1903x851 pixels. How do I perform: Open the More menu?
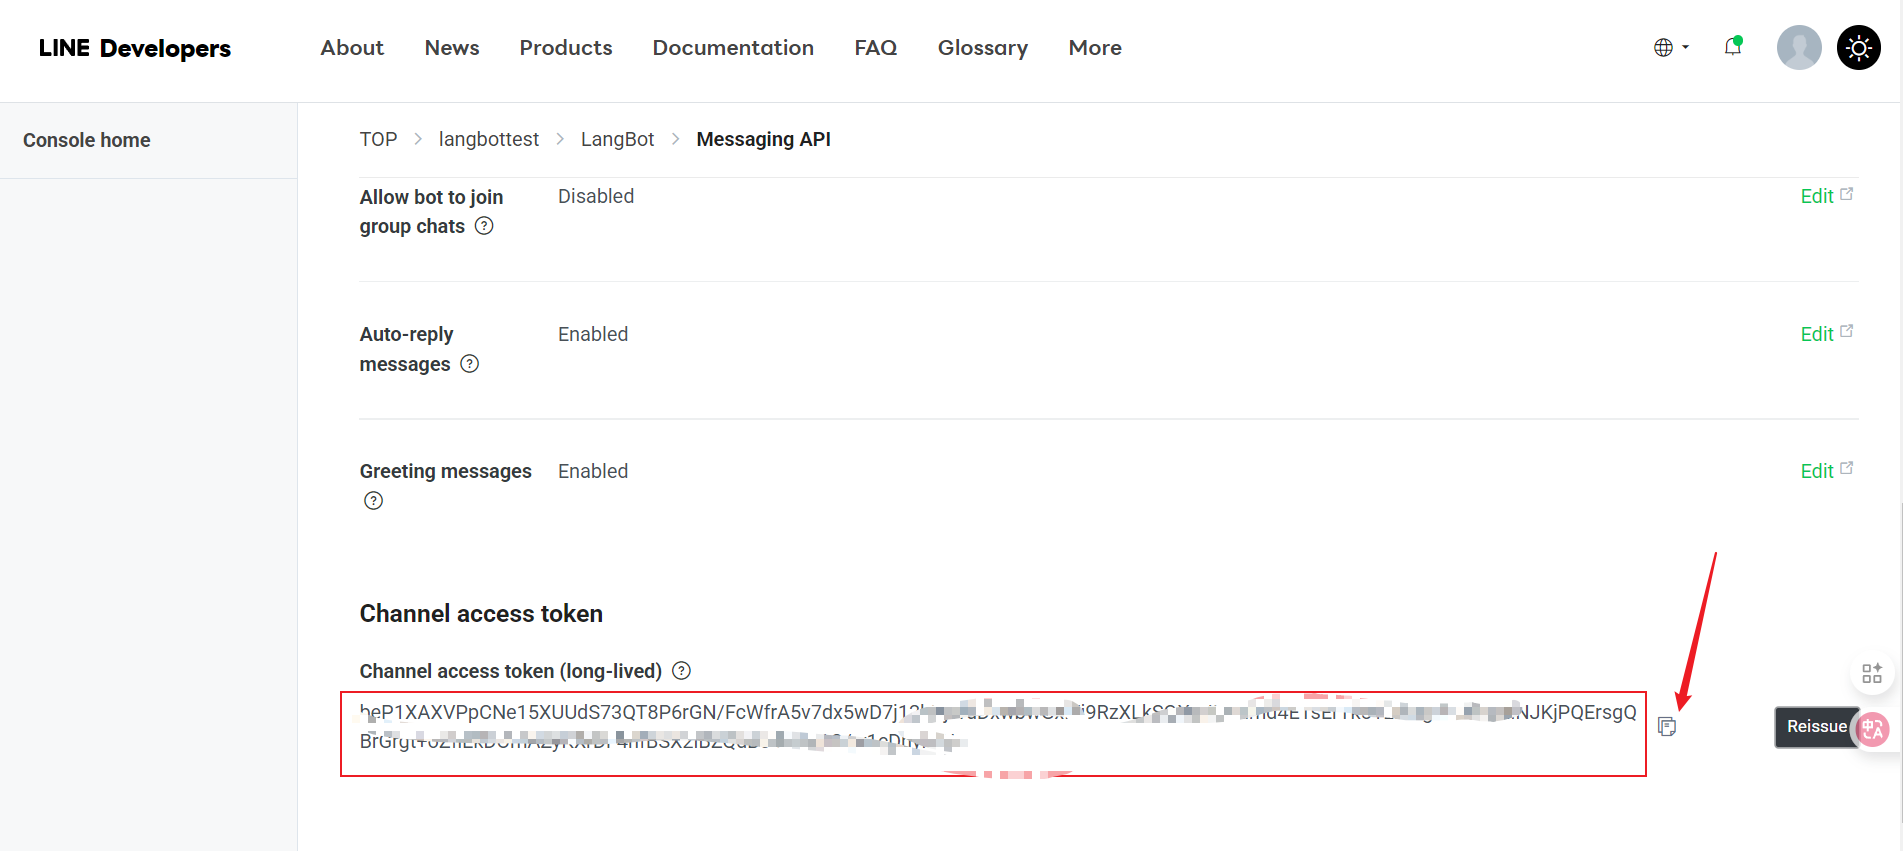[x=1095, y=48]
